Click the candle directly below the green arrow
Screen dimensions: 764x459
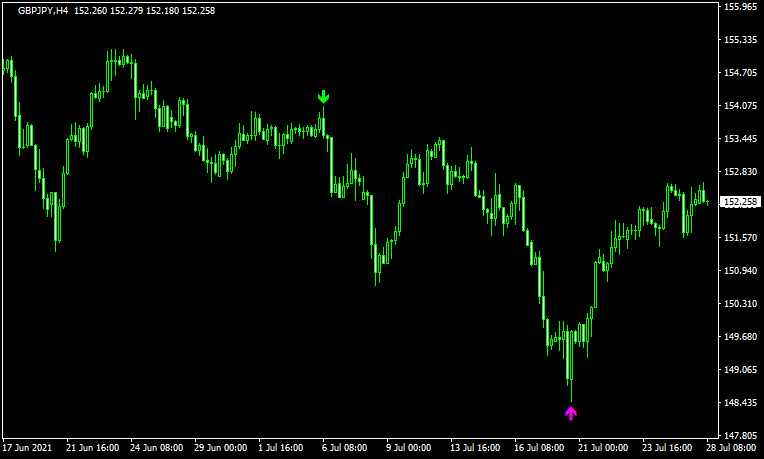323,124
